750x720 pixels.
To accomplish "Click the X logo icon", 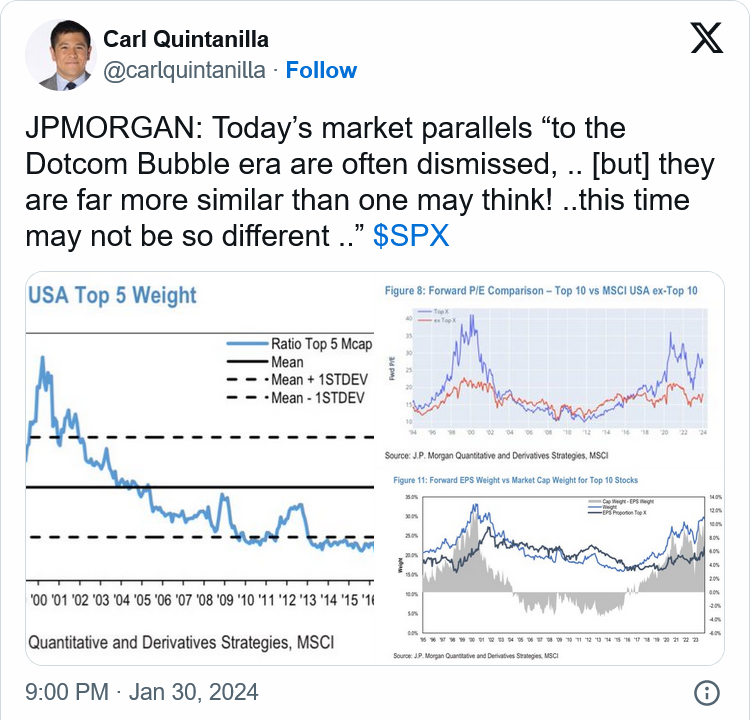I will [706, 38].
